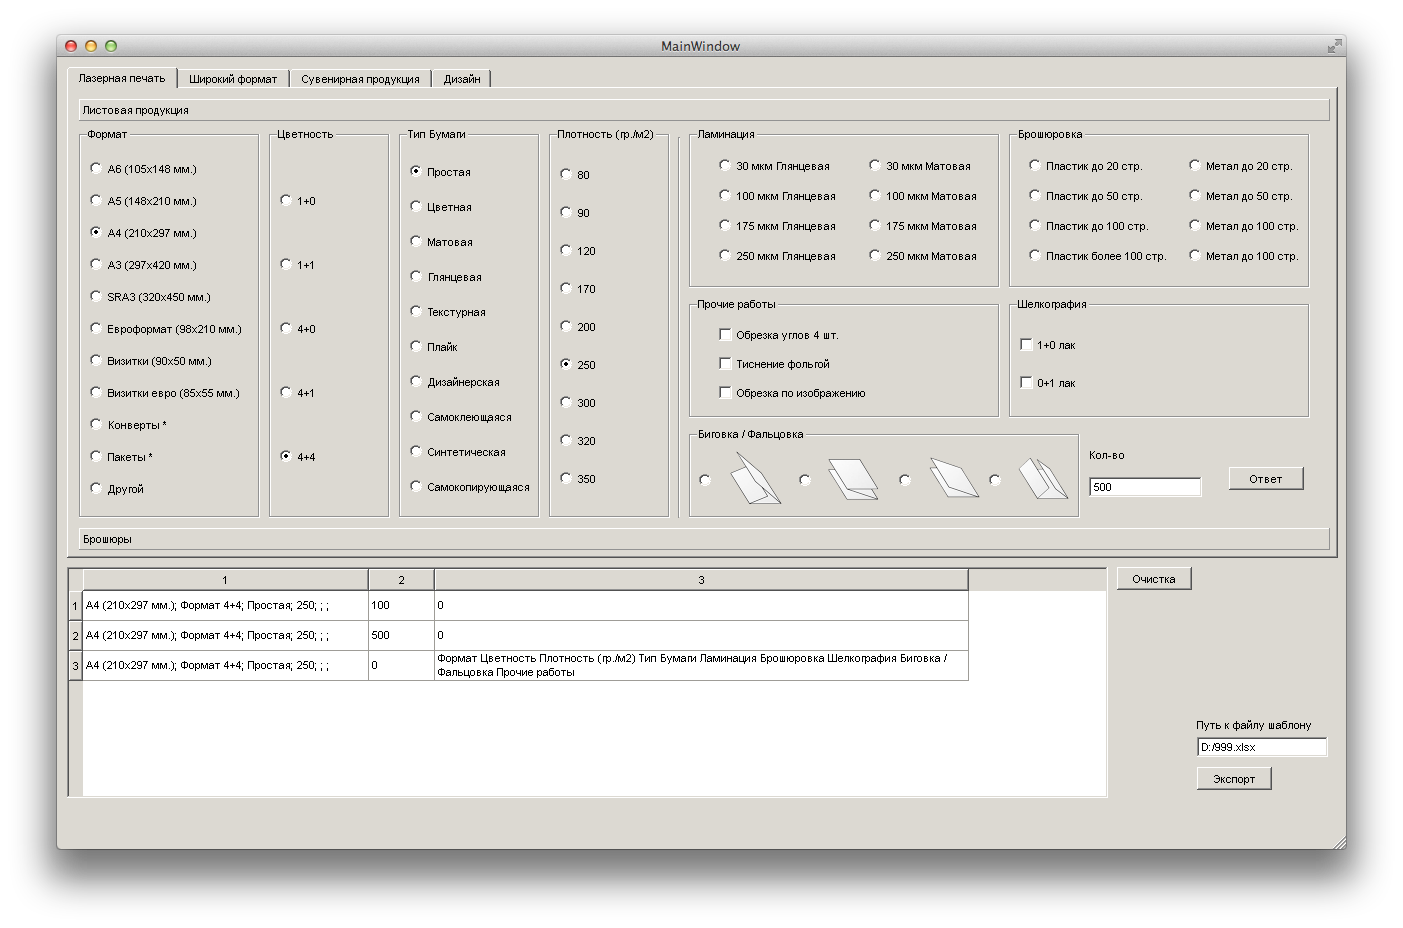Screen dimensions: 1403x928
Task: Open the Широкий формат tab
Action: coord(233,79)
